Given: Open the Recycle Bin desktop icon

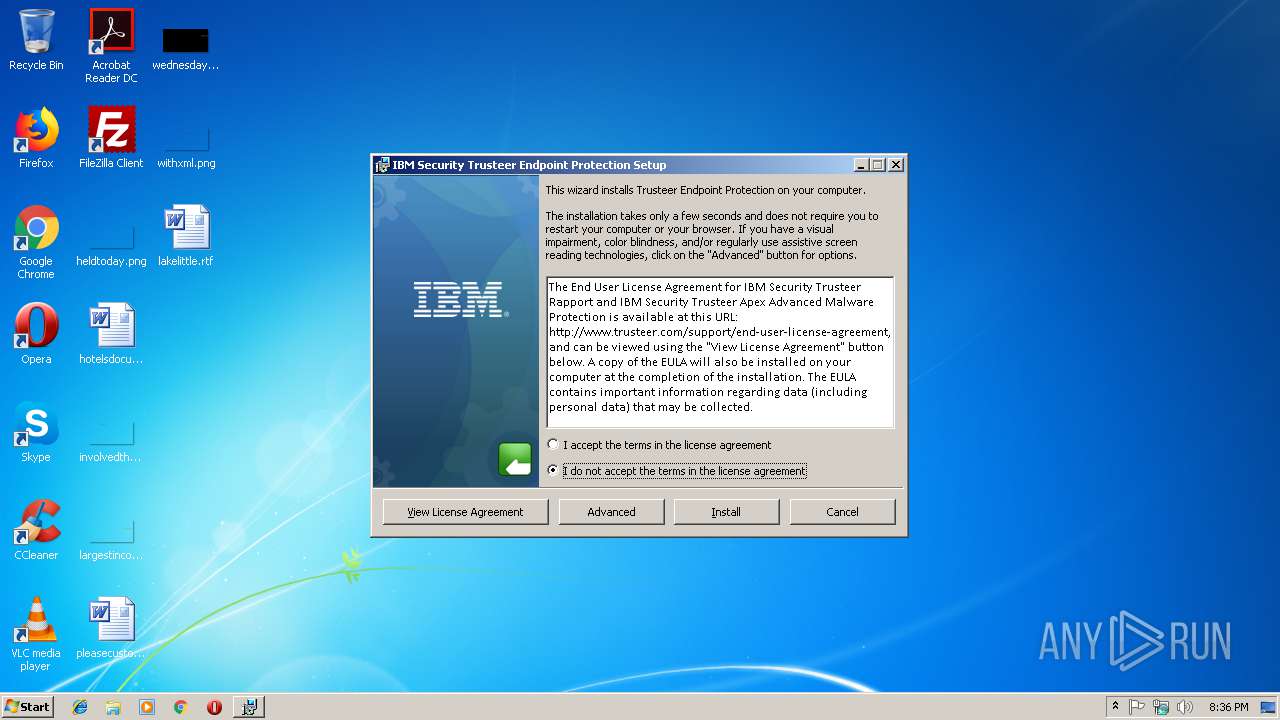Looking at the screenshot, I should click(36, 40).
